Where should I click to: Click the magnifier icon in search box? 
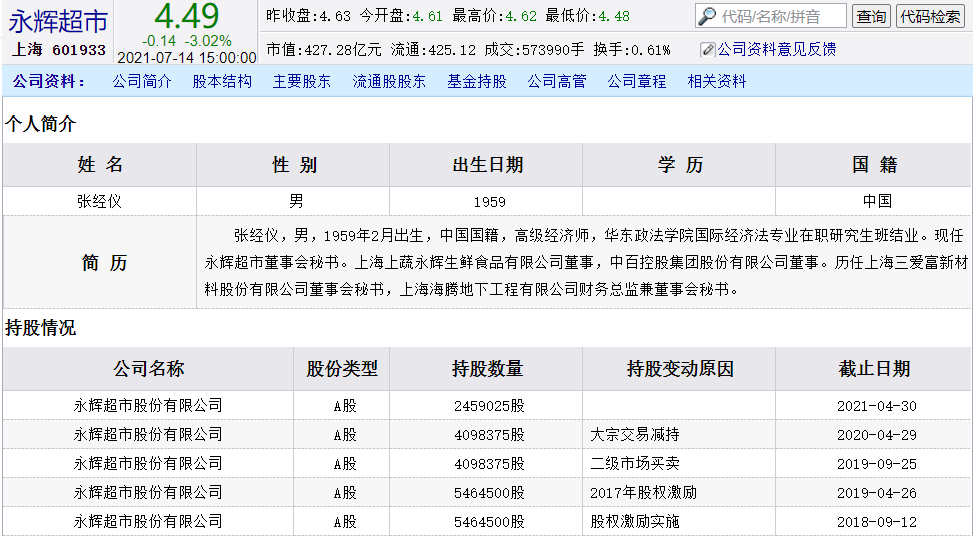click(707, 16)
